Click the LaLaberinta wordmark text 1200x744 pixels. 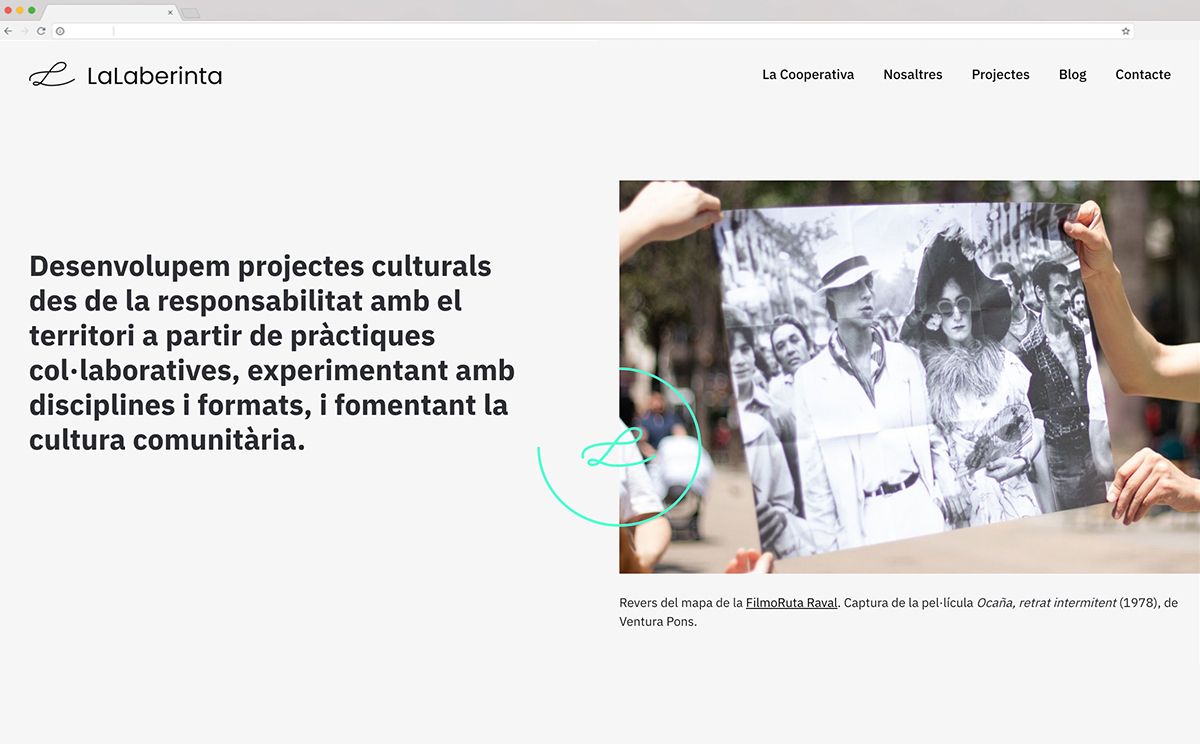(x=154, y=76)
